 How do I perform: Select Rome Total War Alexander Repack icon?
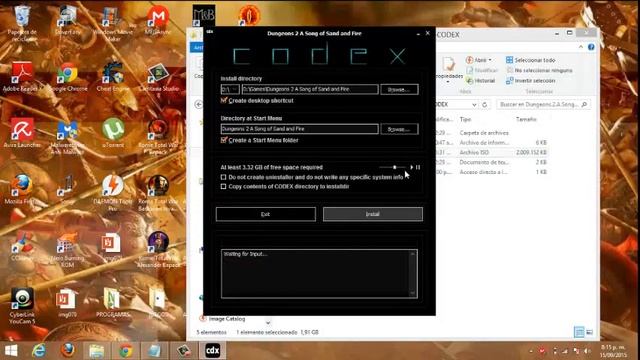[158, 250]
